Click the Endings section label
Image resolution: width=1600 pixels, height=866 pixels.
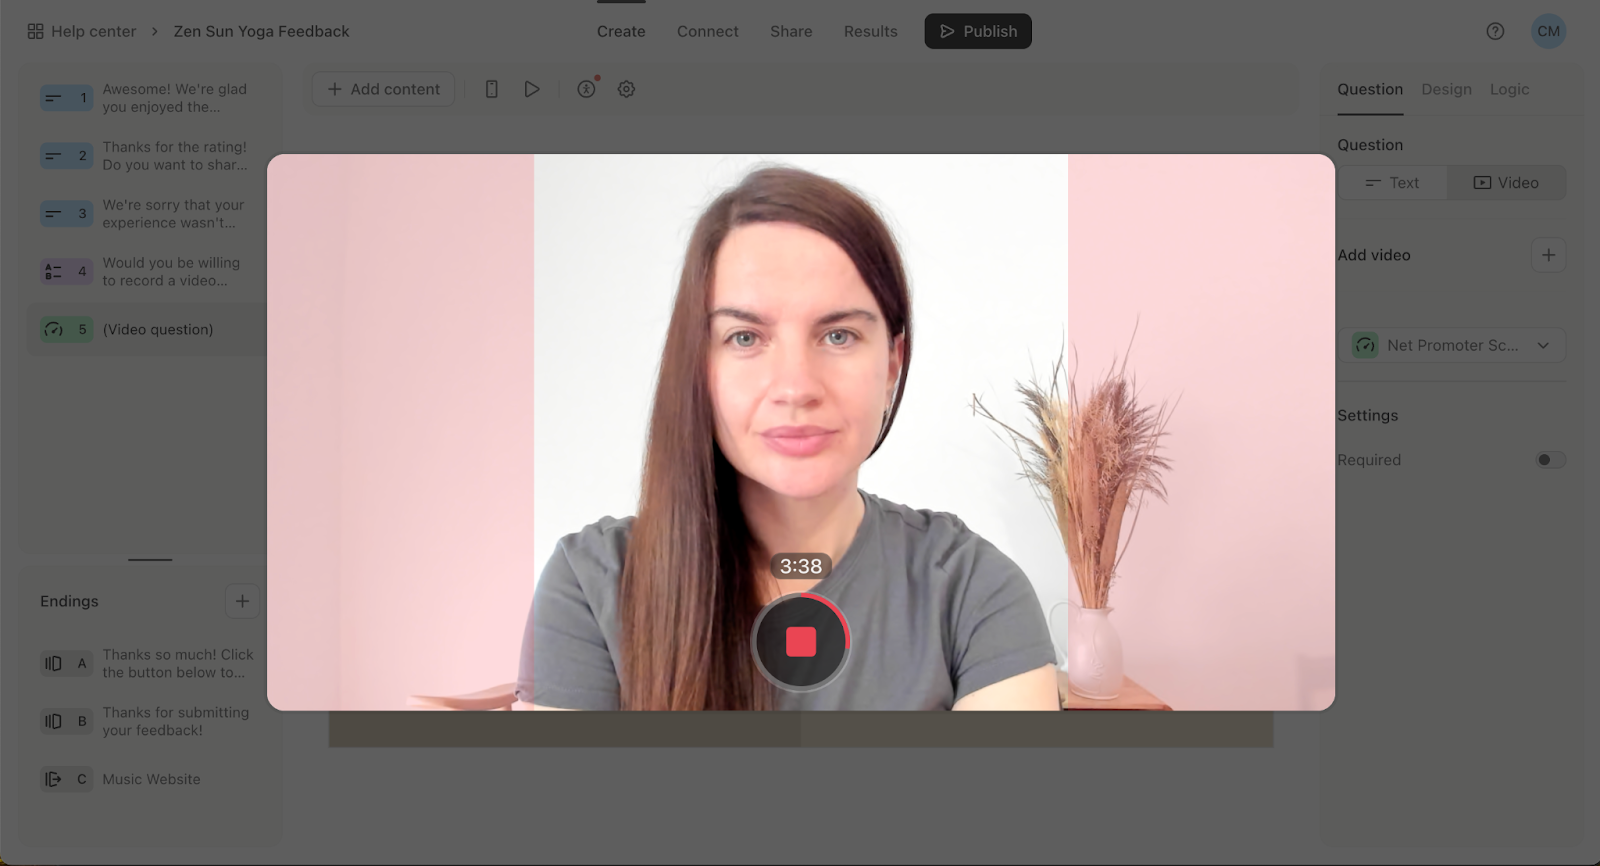(x=69, y=601)
